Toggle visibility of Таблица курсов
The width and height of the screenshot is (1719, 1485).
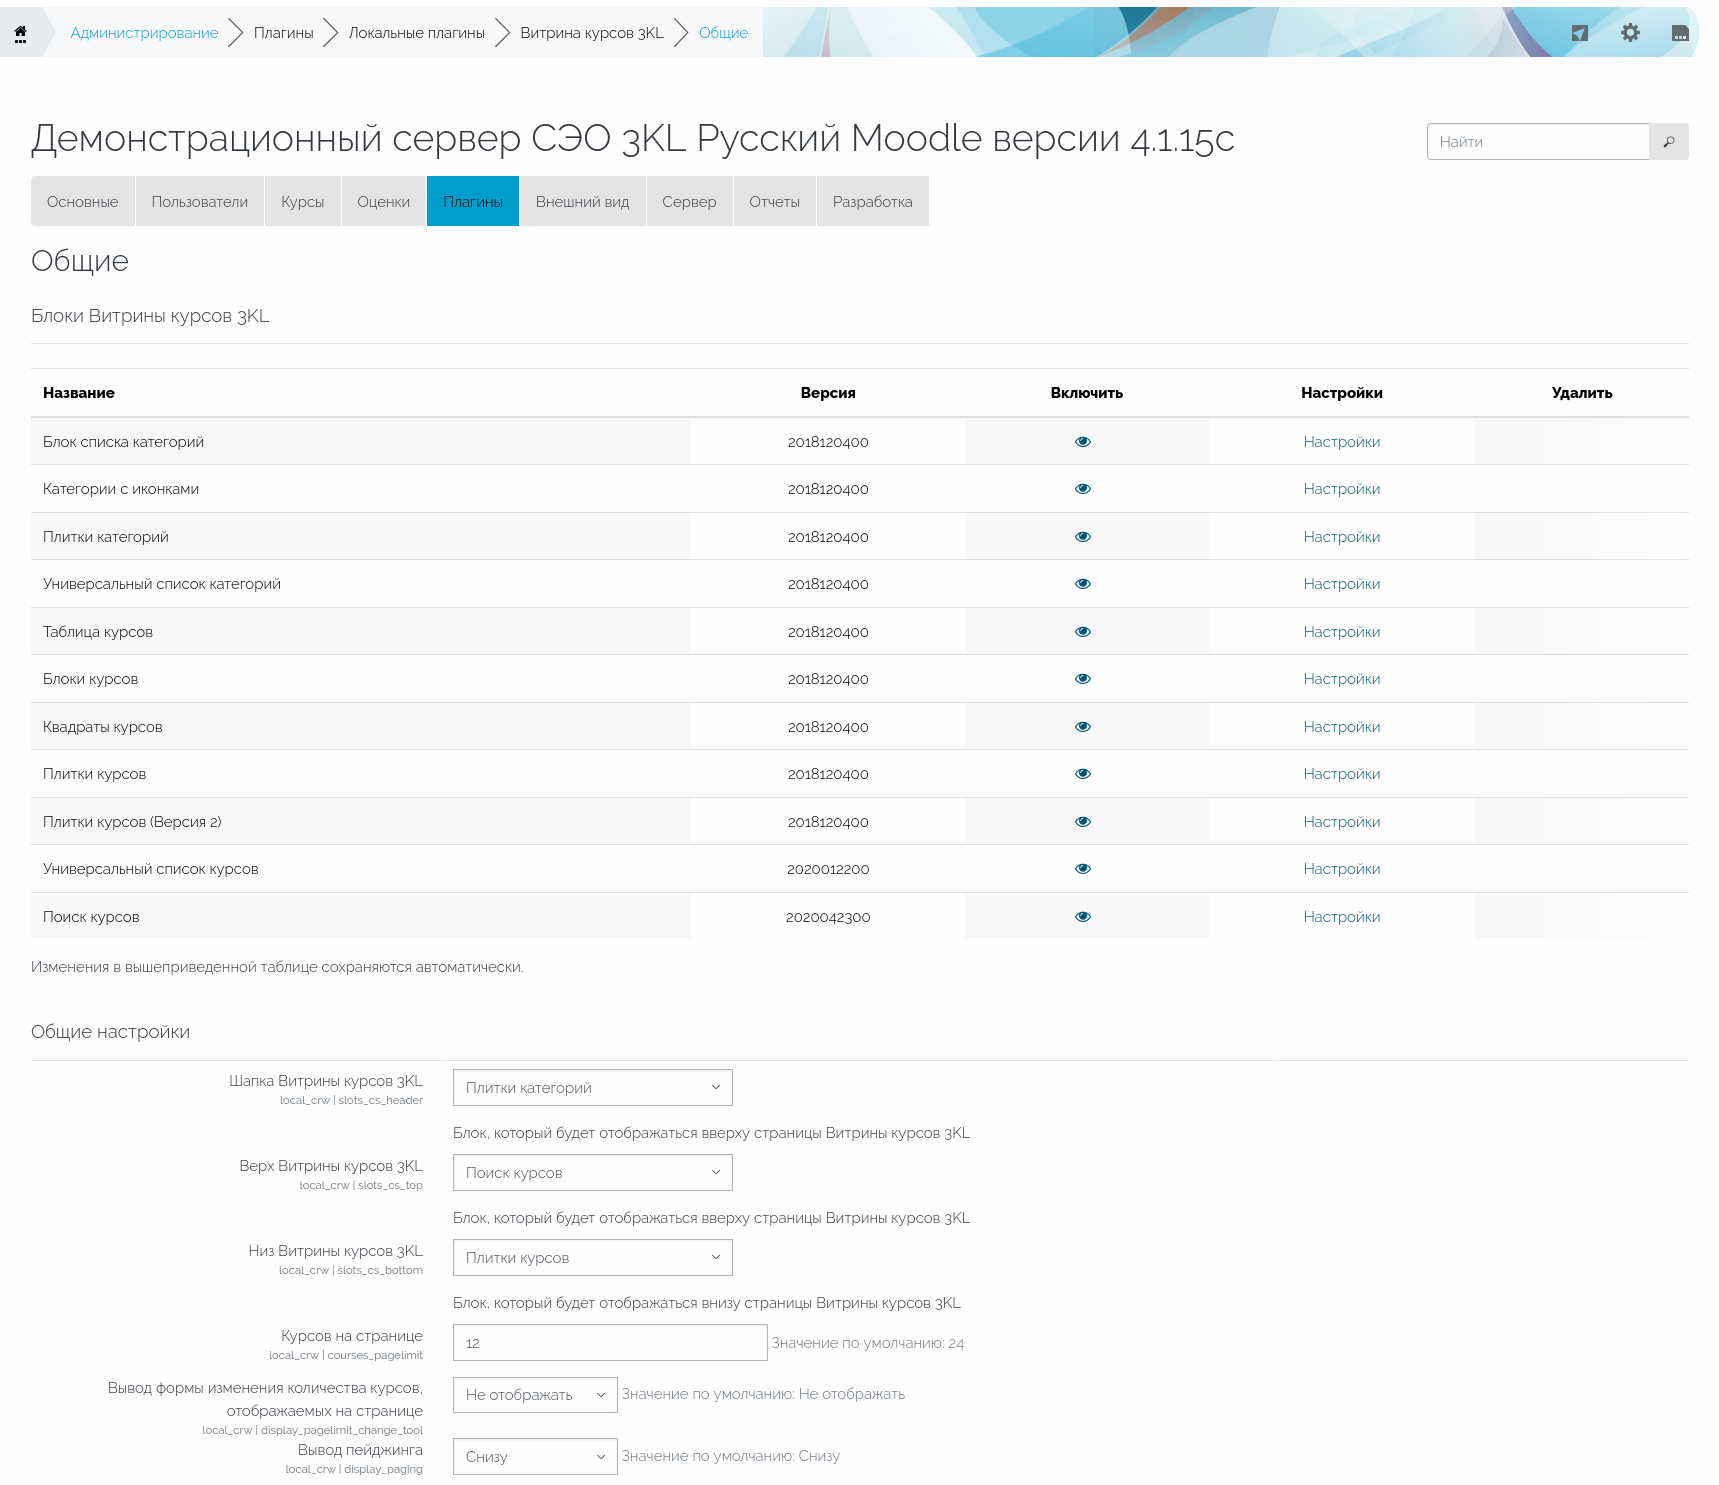click(1083, 632)
